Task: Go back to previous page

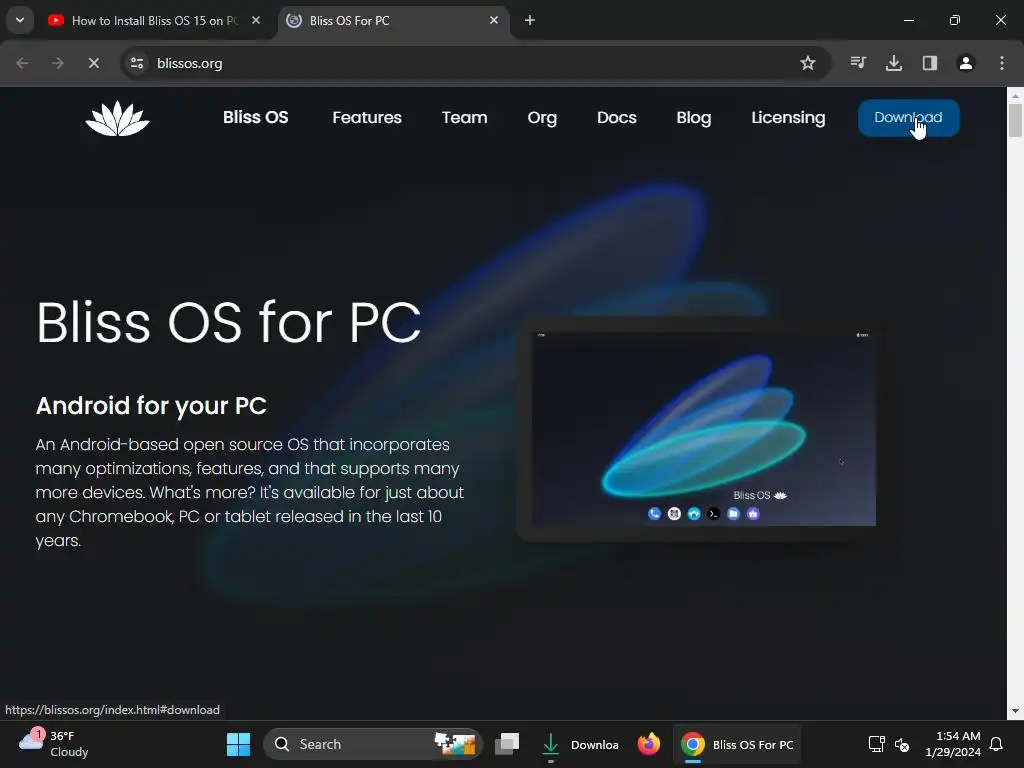Action: [x=22, y=63]
